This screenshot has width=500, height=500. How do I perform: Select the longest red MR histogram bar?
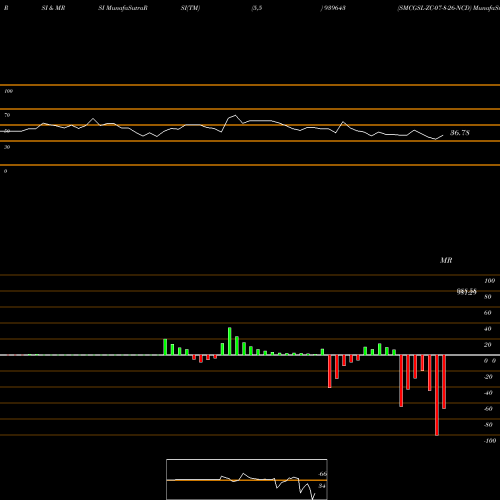coord(437,395)
